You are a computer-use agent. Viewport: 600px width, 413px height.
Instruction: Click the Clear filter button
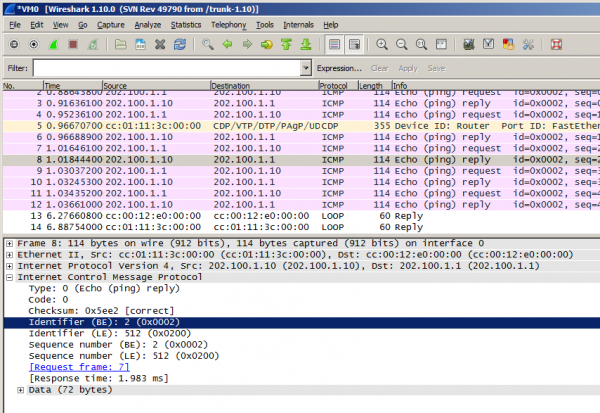380,69
